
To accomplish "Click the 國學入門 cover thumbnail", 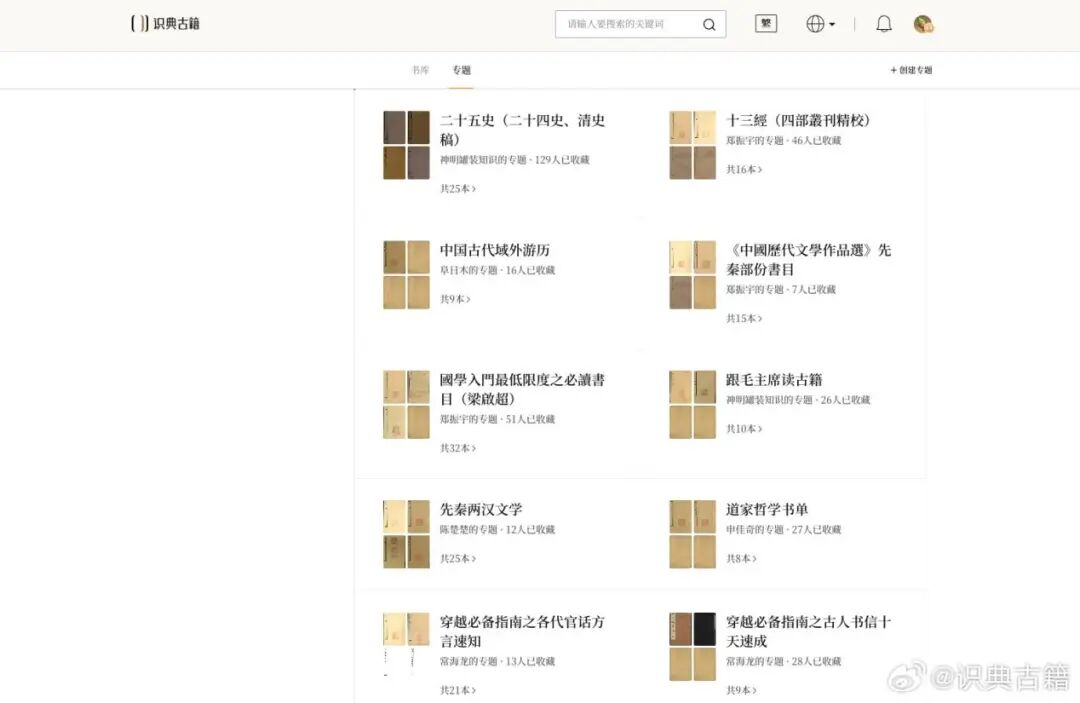I will [406, 405].
